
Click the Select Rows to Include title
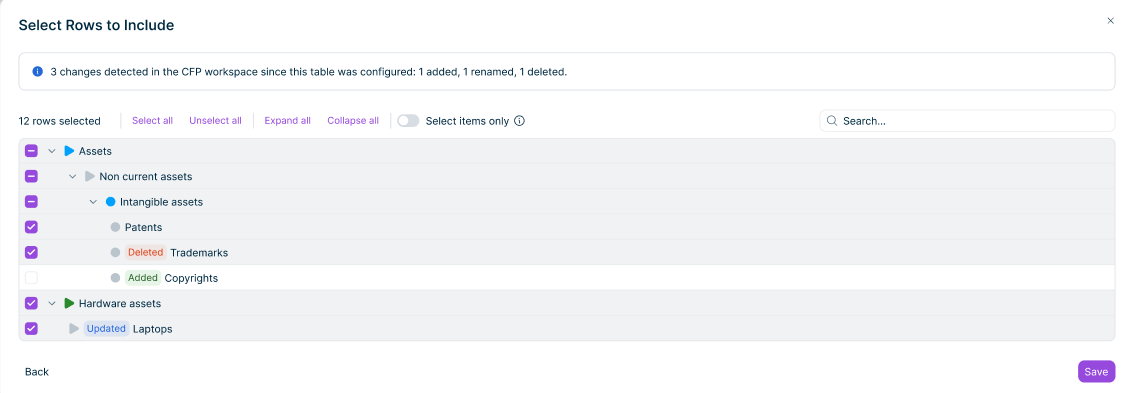pos(96,25)
